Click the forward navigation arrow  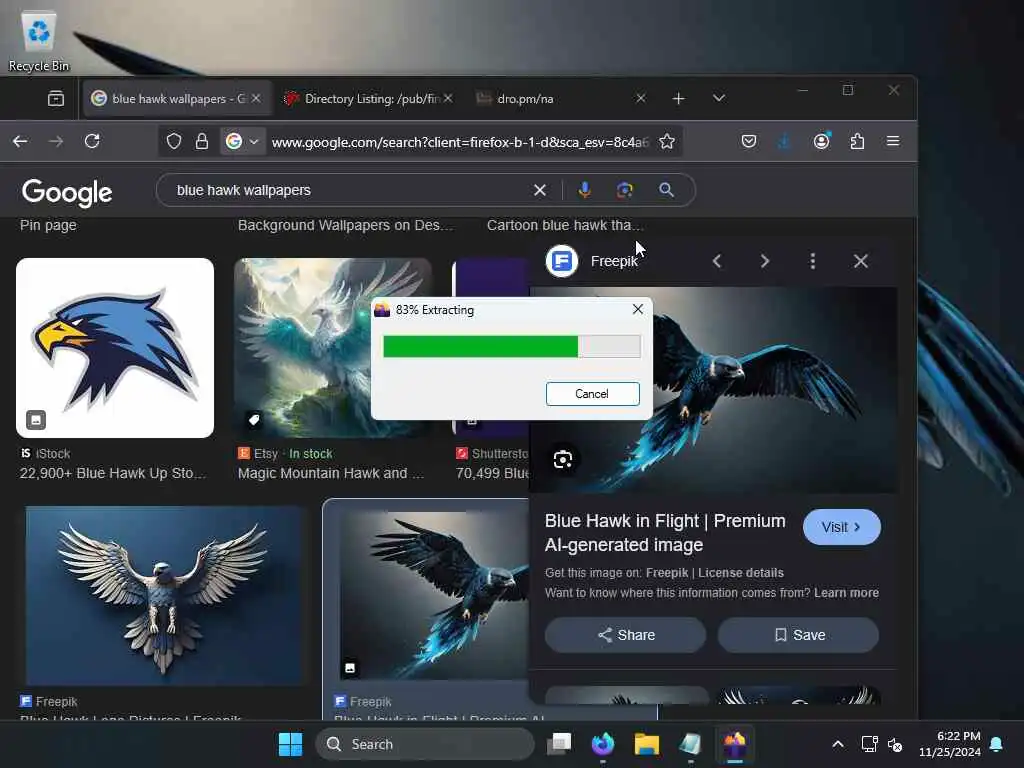pyautogui.click(x=56, y=141)
